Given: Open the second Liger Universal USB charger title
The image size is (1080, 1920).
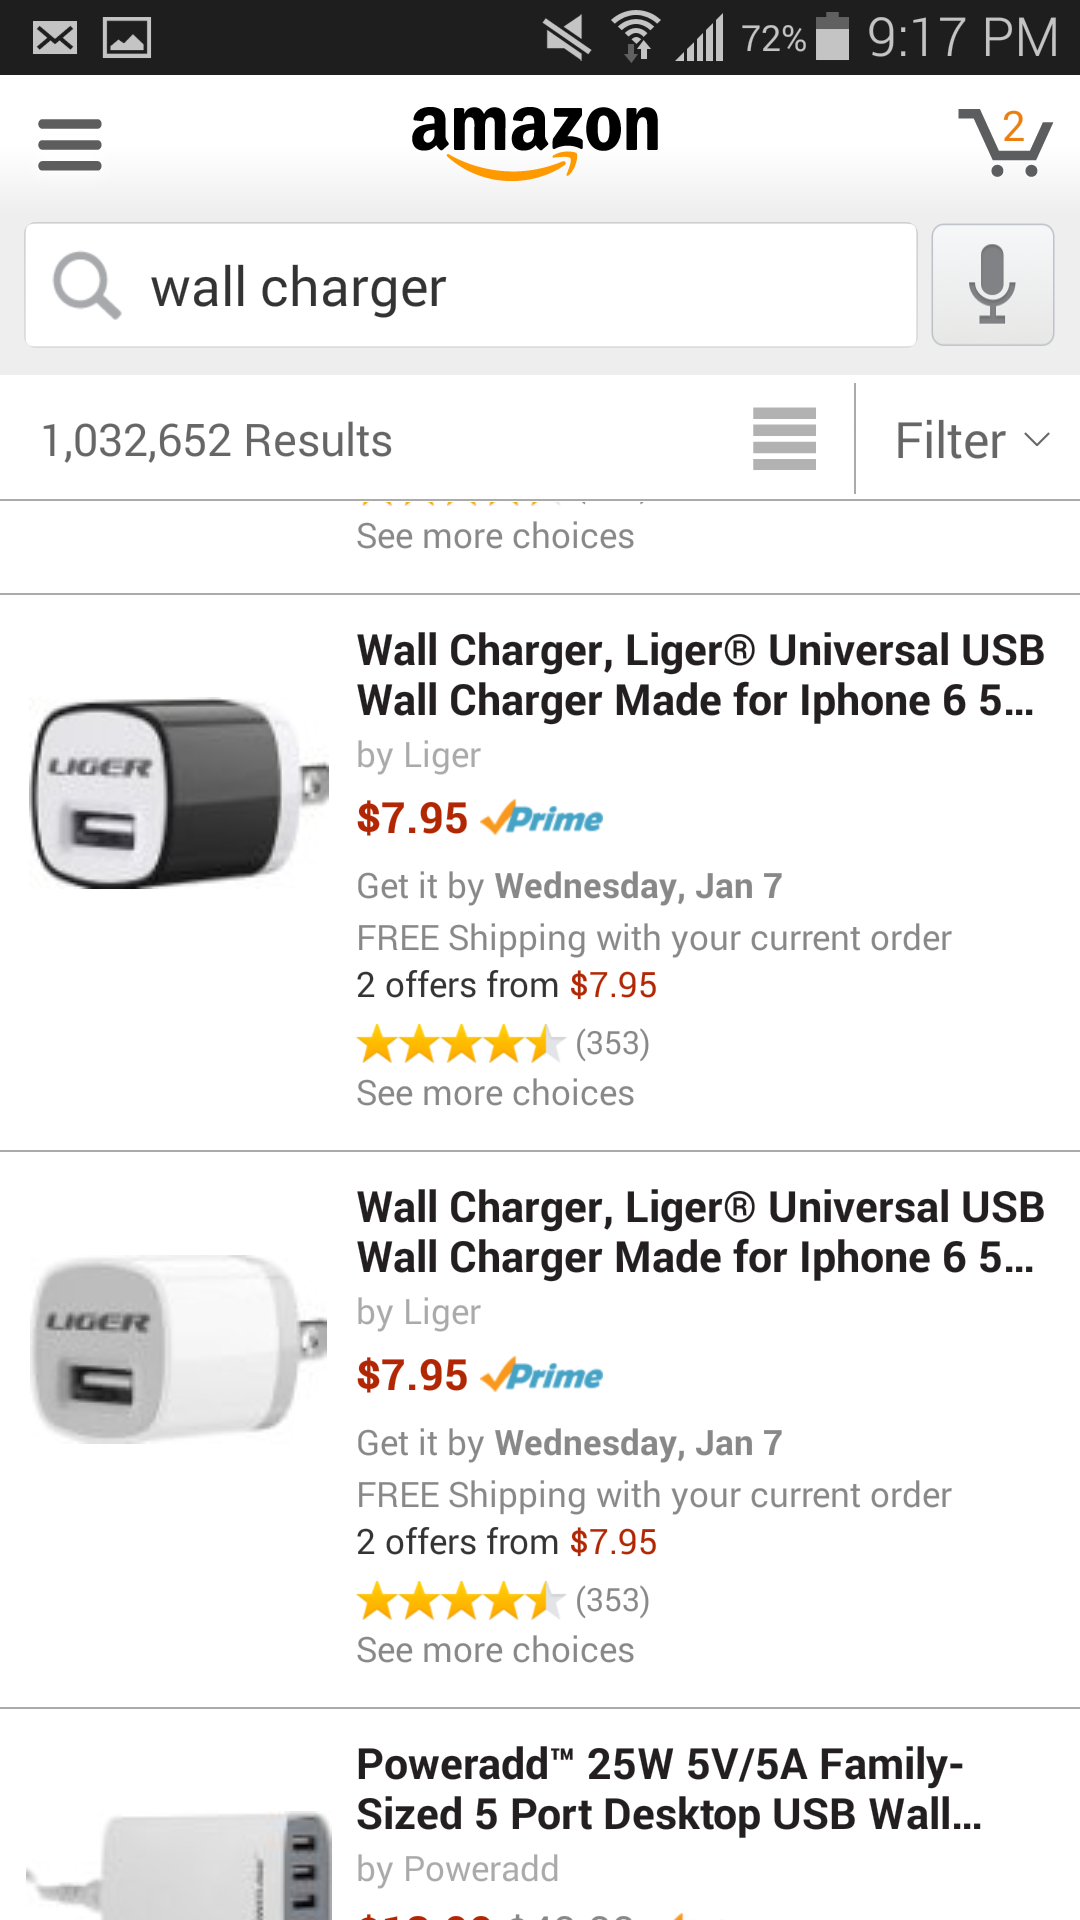Looking at the screenshot, I should (x=700, y=1232).
